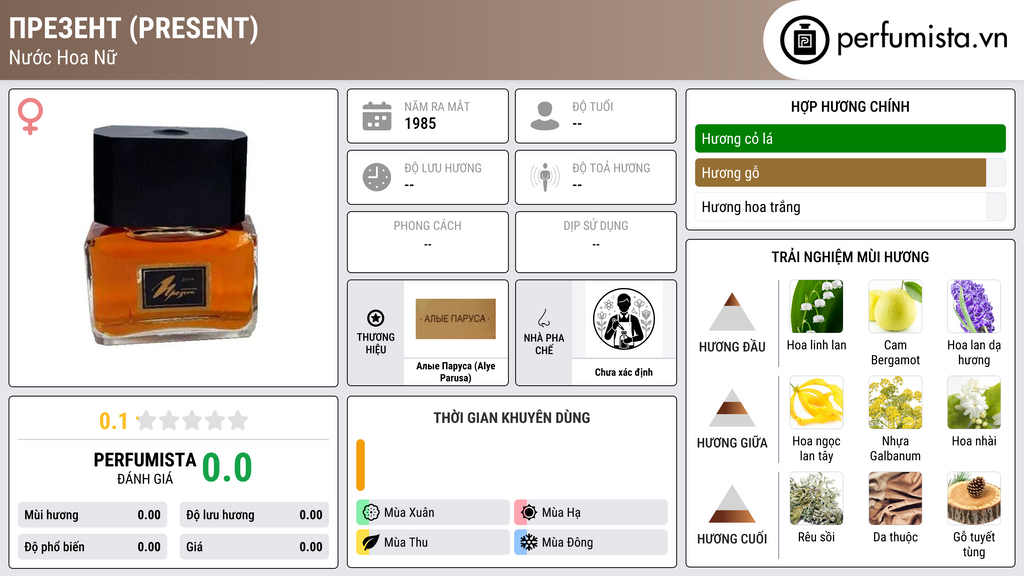The height and width of the screenshot is (576, 1024).
Task: Open the Hoa ngọc lan tây note image
Action: click(816, 402)
